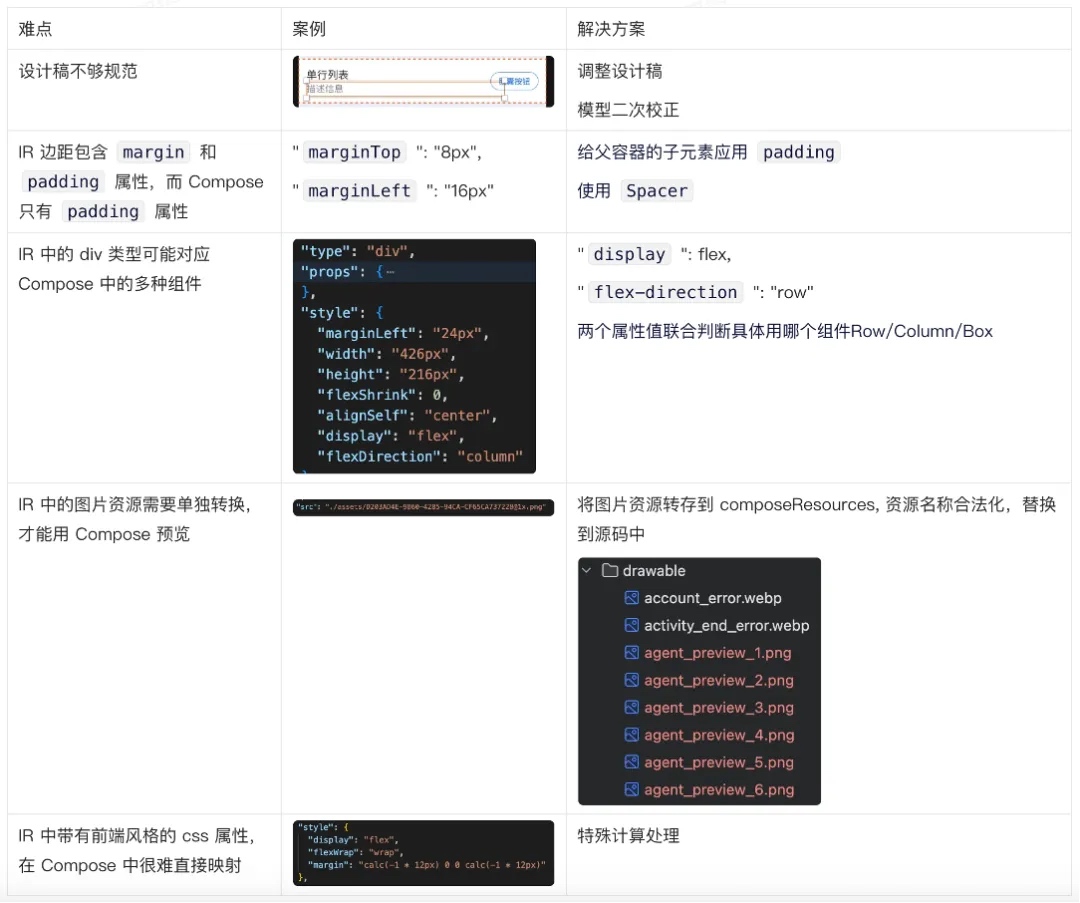
Task: Click the file icon beside agent_preview_6.png
Action: [x=631, y=789]
